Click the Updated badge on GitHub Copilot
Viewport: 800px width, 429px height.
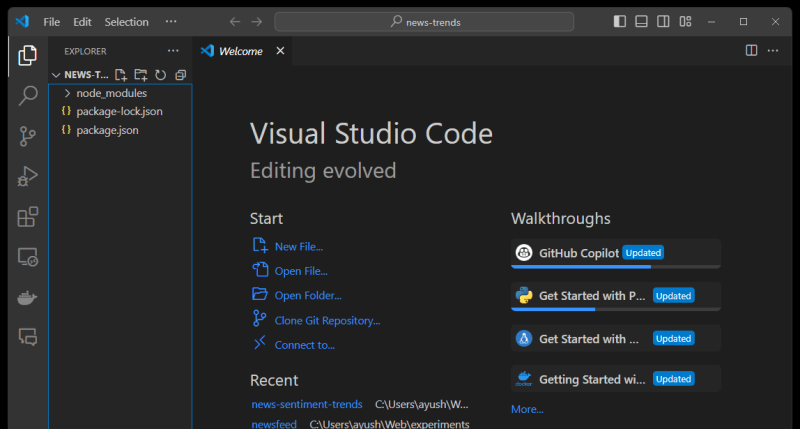click(643, 253)
